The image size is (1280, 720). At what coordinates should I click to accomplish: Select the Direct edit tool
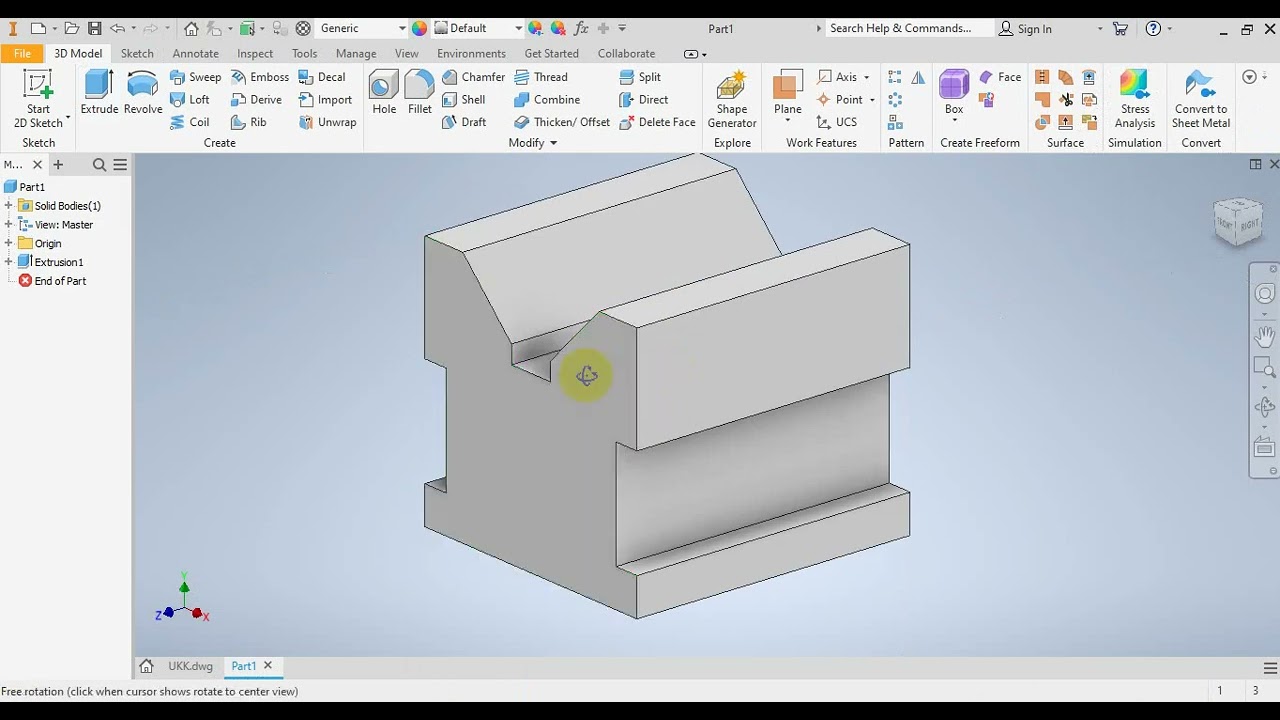point(643,99)
